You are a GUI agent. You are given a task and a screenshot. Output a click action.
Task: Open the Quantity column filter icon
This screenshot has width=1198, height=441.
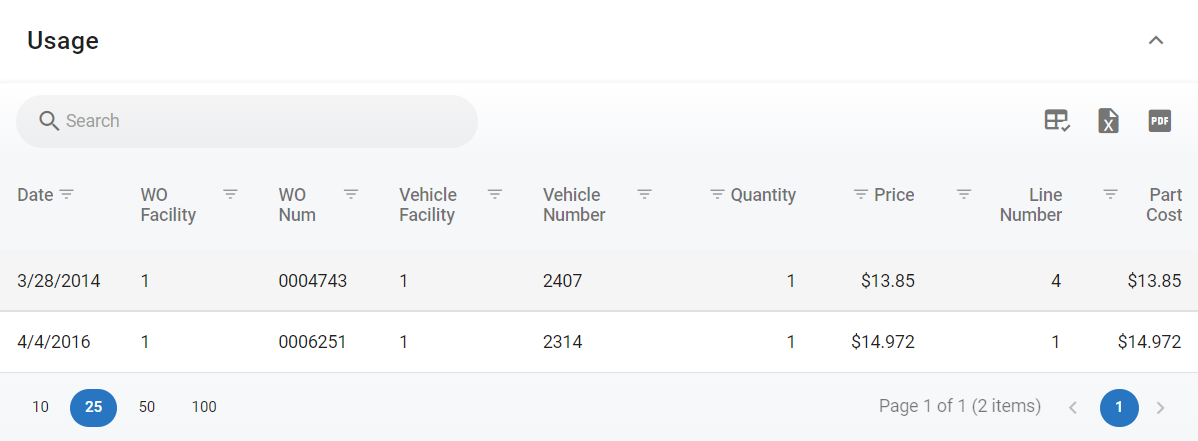pyautogui.click(x=717, y=194)
